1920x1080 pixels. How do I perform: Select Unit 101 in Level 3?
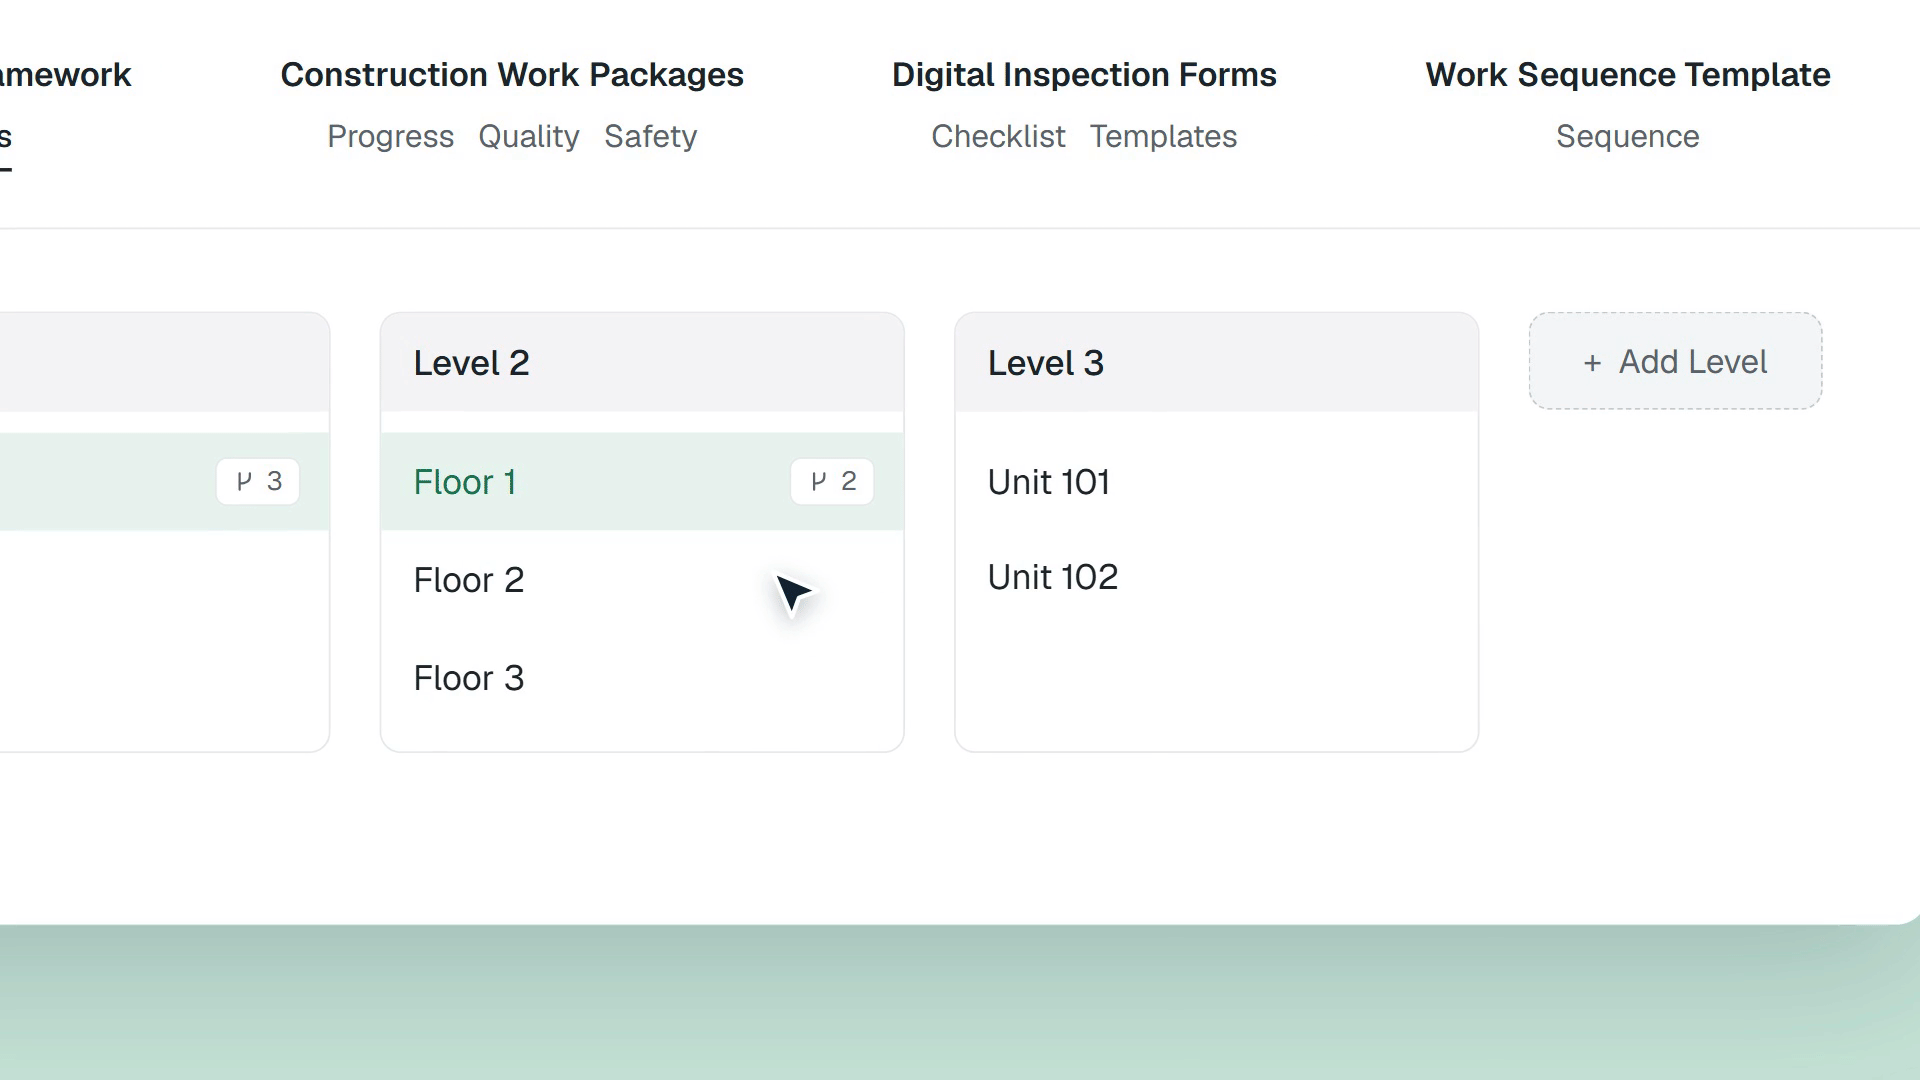tap(1216, 482)
